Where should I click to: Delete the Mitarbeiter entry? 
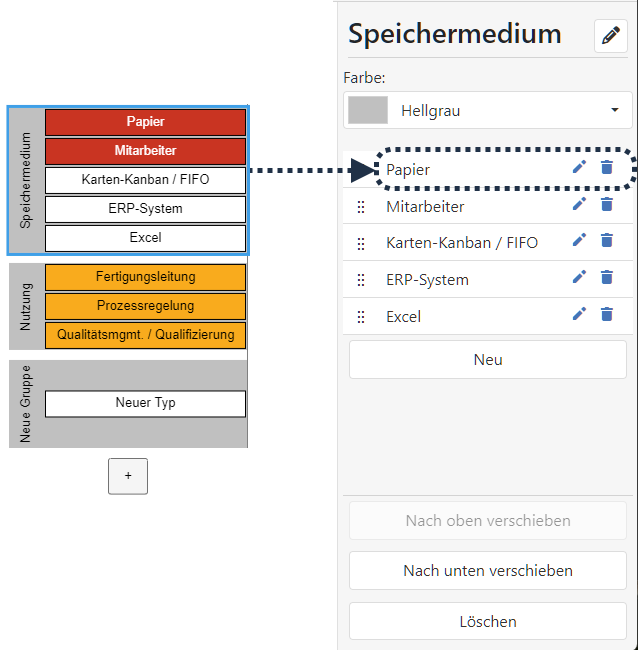click(606, 205)
